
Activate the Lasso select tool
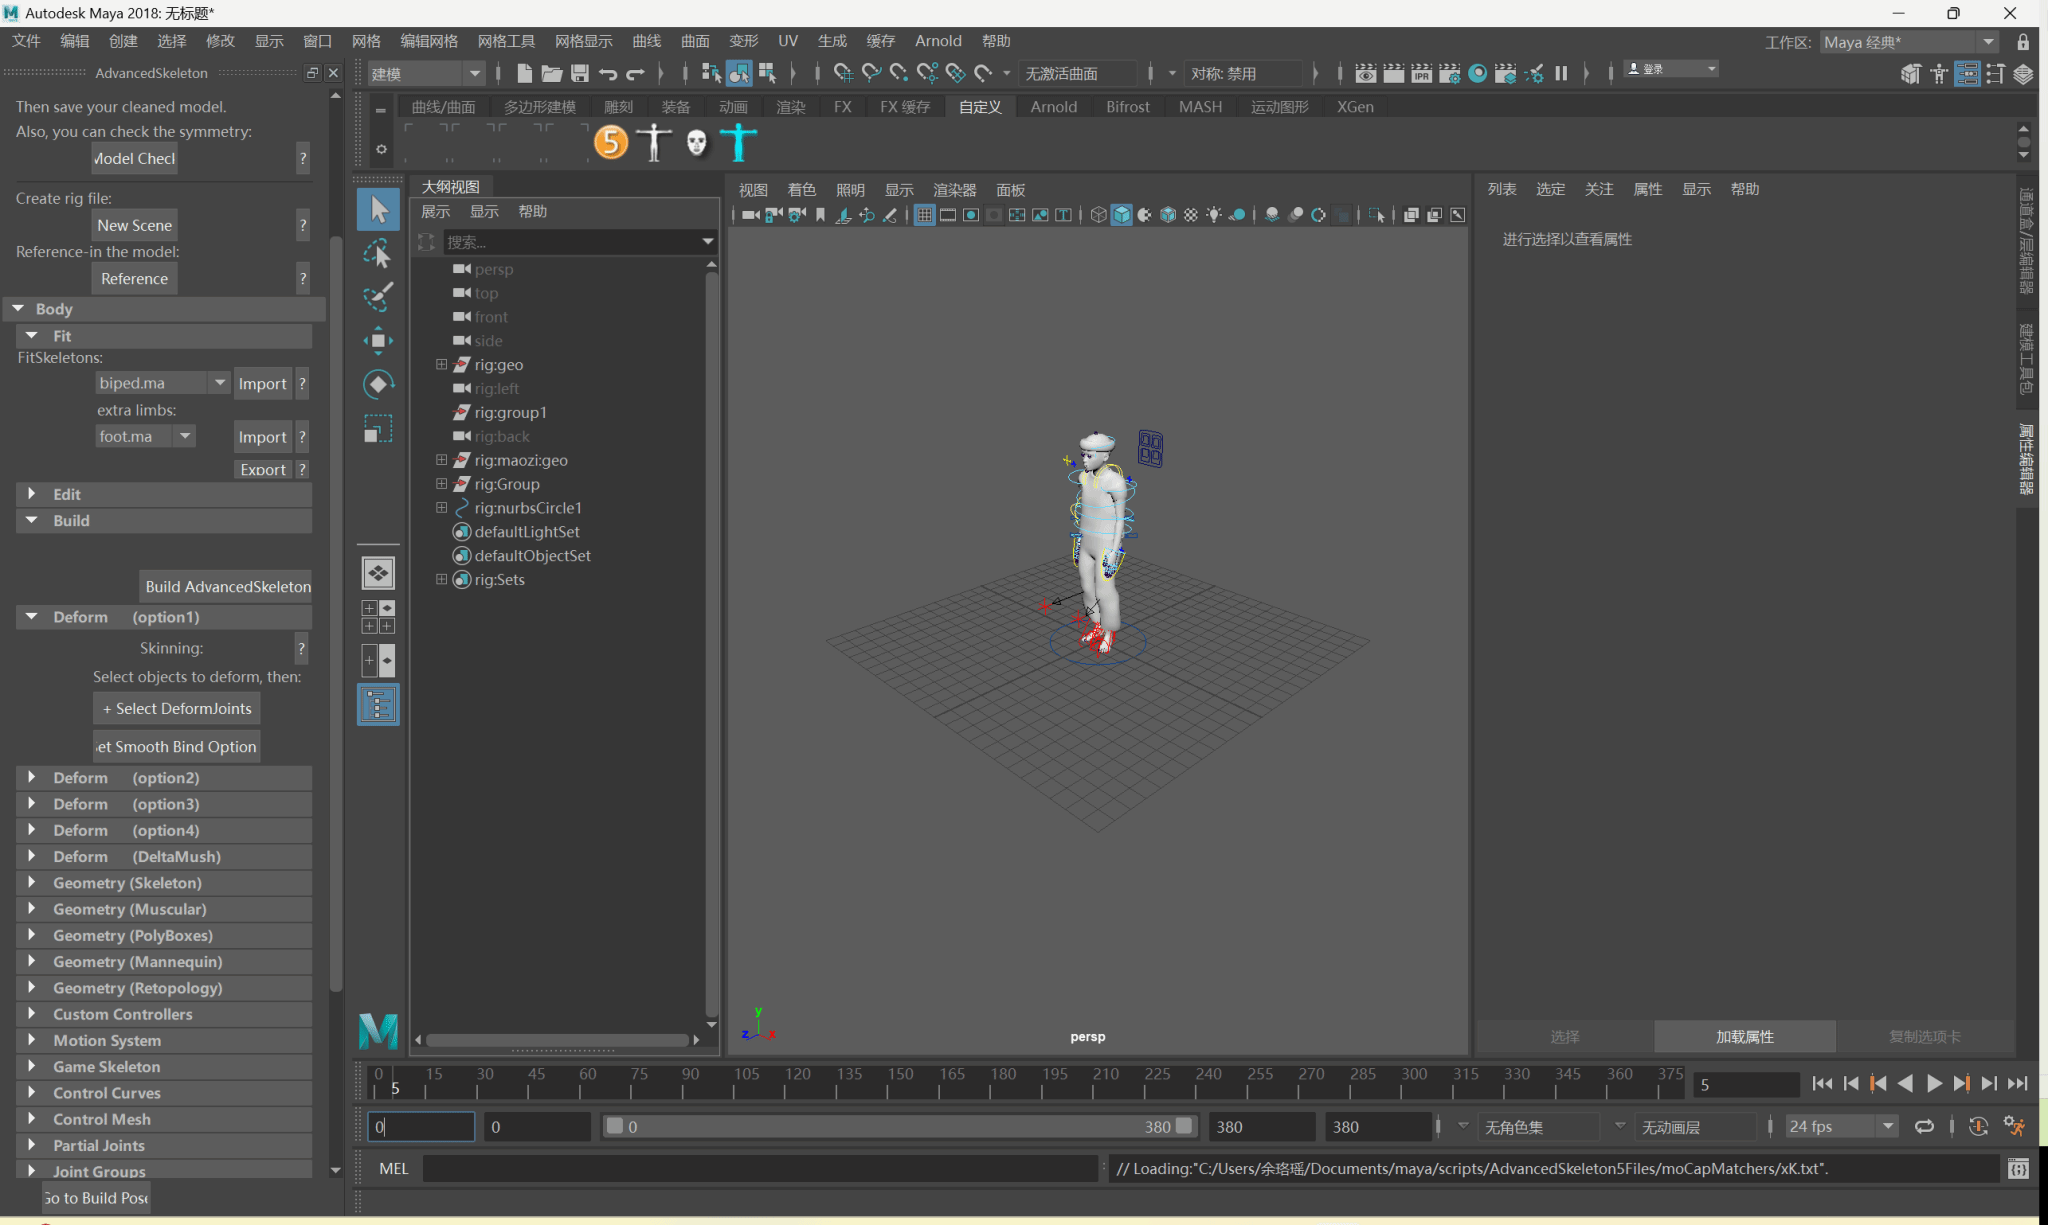click(378, 254)
